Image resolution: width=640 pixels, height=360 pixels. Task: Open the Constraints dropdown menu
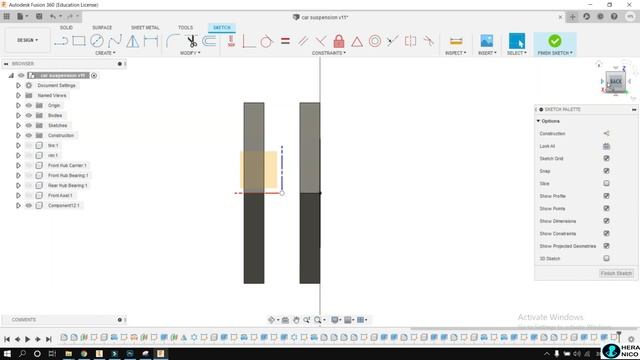coord(329,53)
